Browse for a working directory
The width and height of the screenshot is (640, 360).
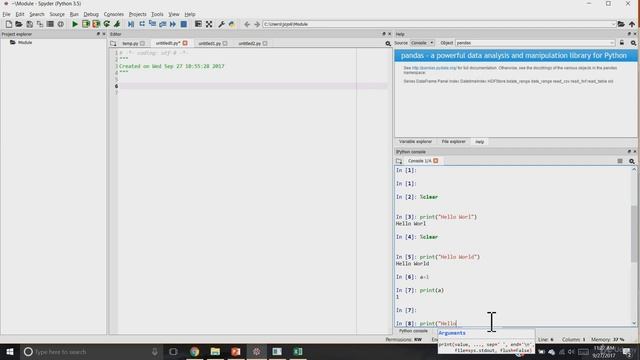pos(621,24)
